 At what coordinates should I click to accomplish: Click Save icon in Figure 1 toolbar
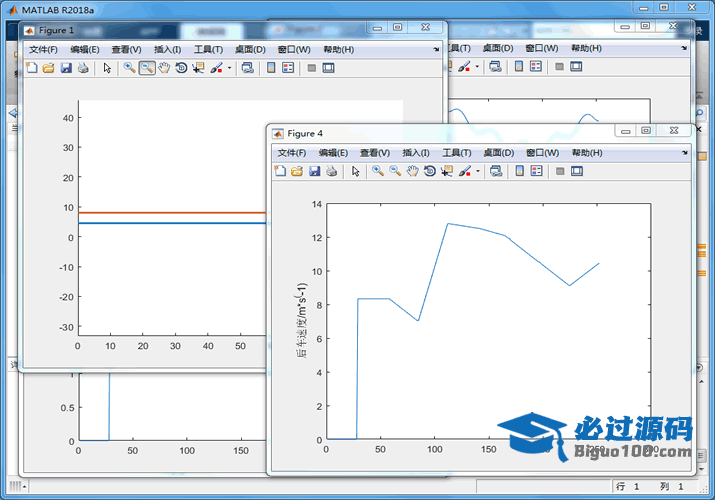click(x=66, y=68)
